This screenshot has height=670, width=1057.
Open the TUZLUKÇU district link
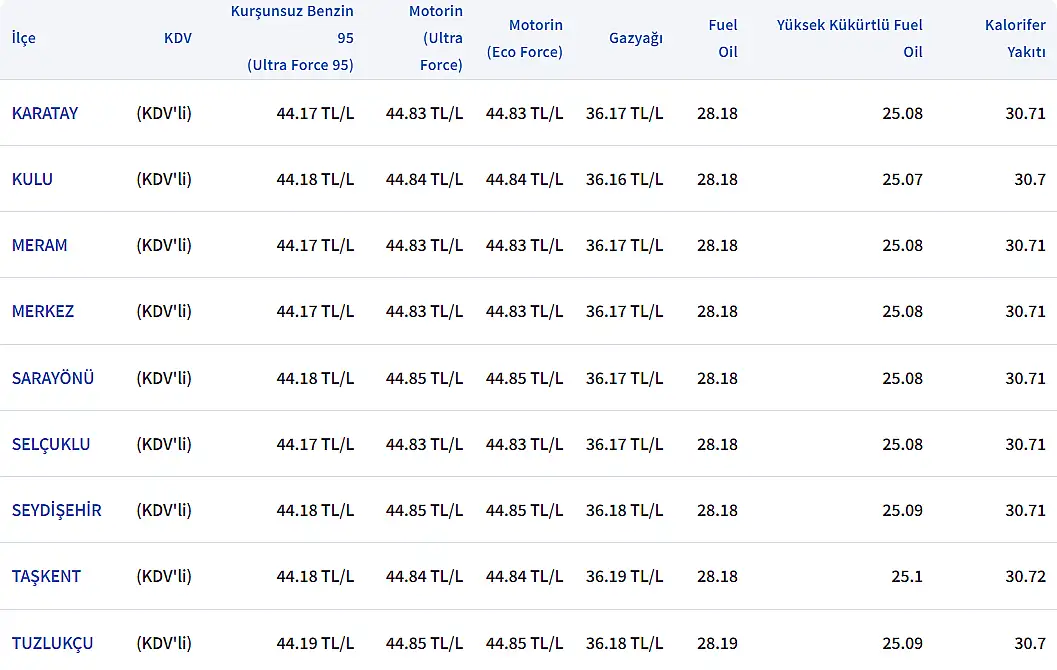(53, 643)
